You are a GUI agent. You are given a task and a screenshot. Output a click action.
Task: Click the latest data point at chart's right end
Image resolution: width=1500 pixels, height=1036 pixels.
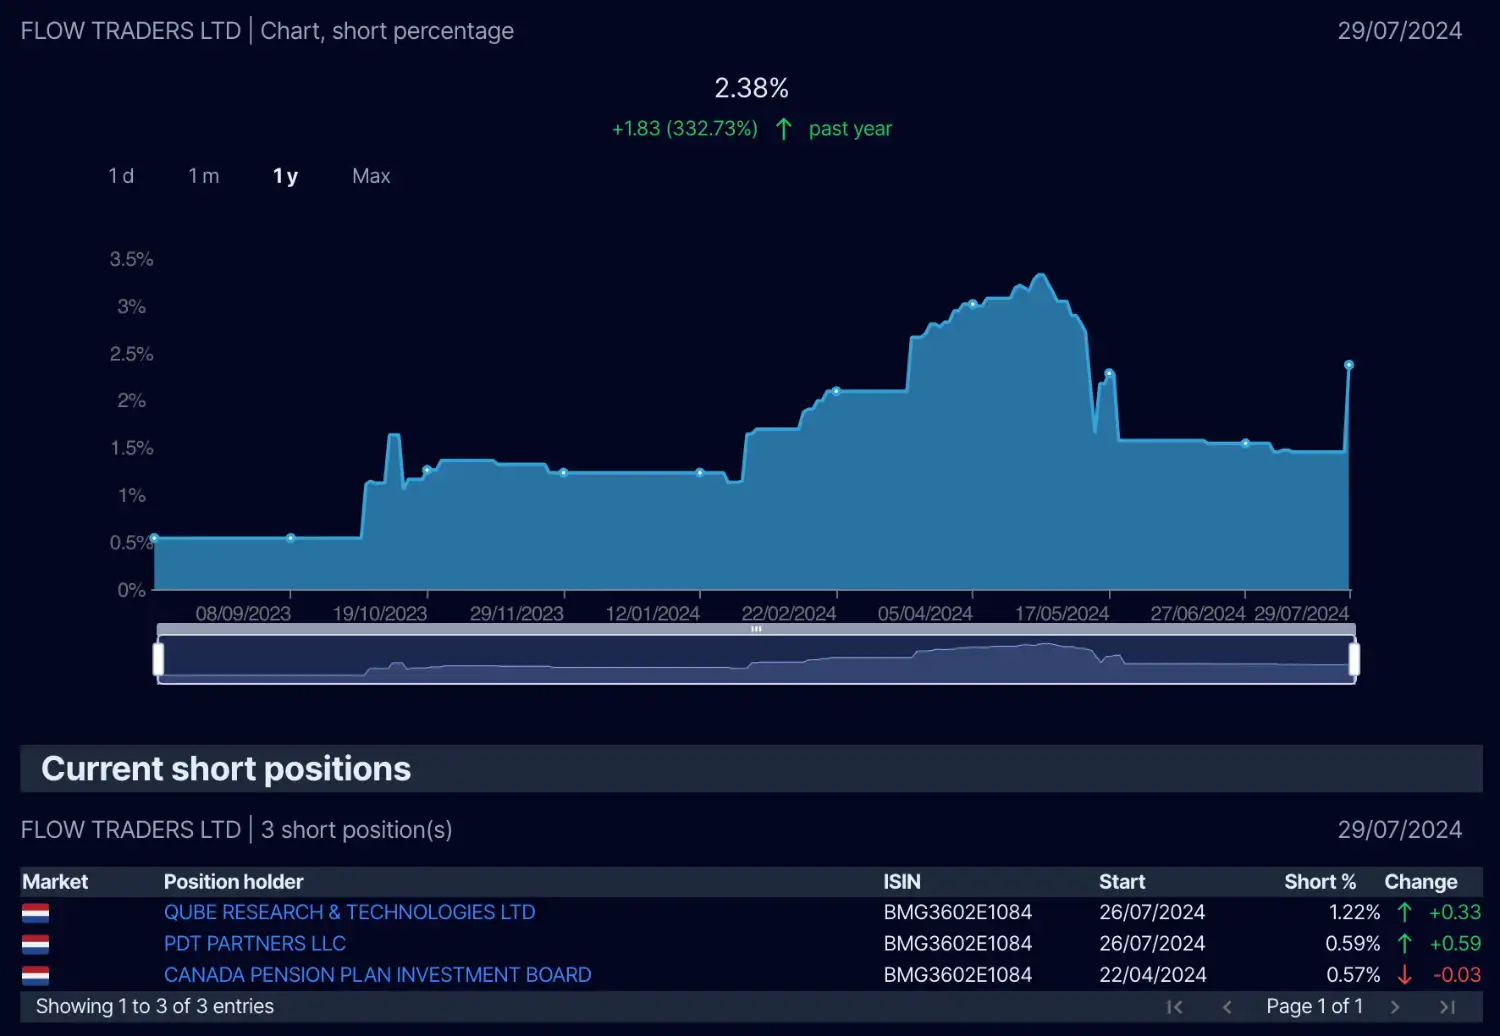point(1349,365)
